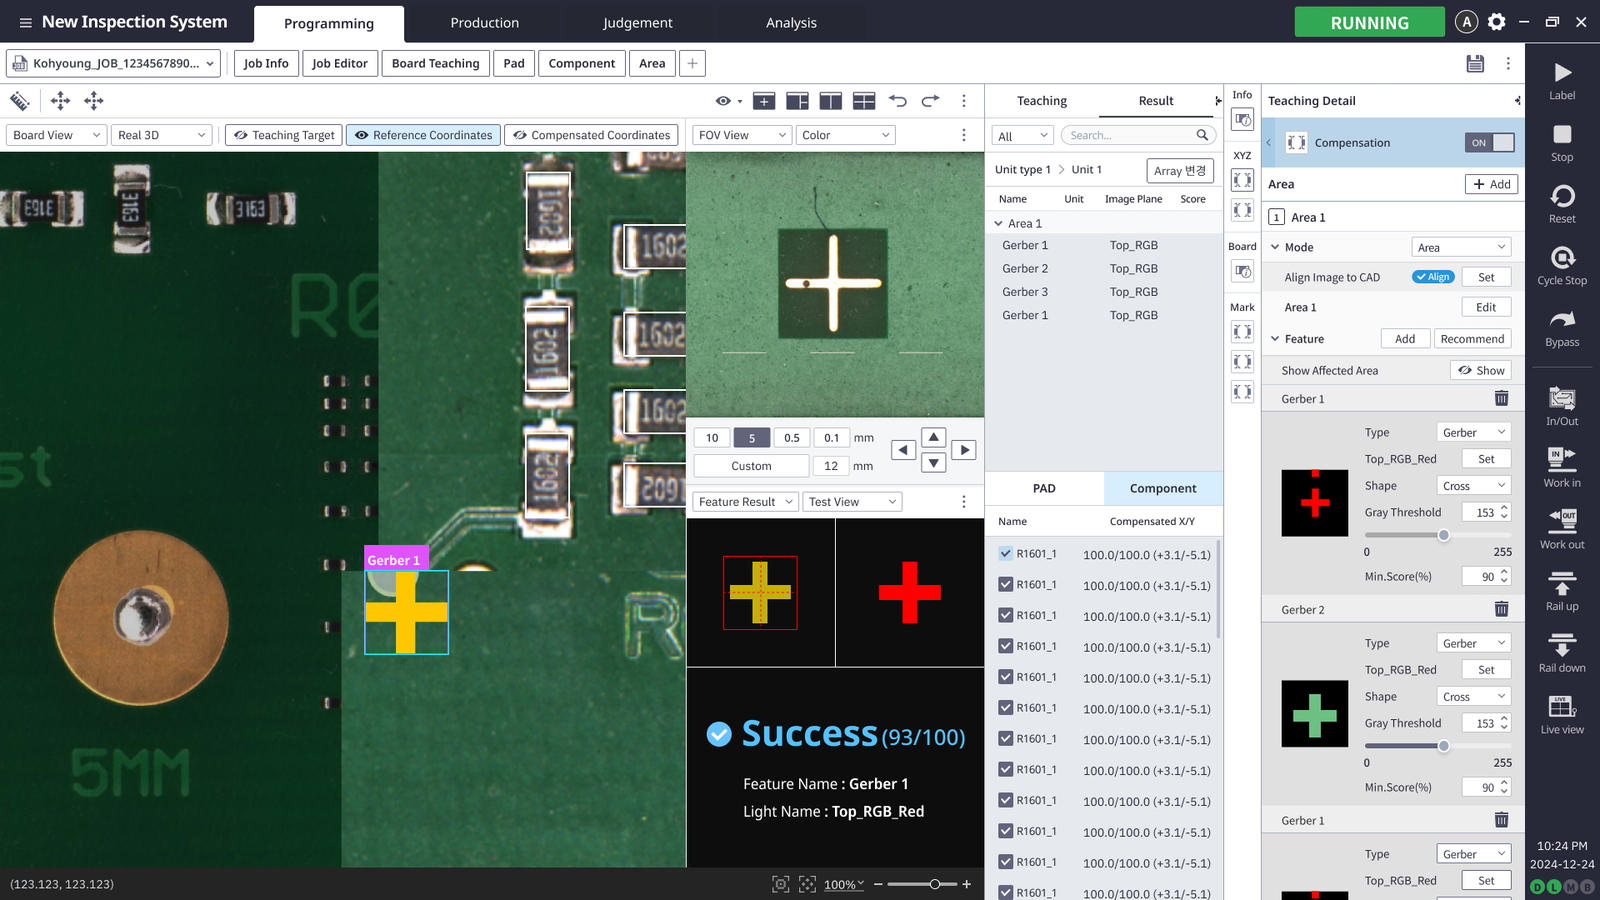Open the Board Teaching tab
This screenshot has width=1600, height=900.
[435, 63]
